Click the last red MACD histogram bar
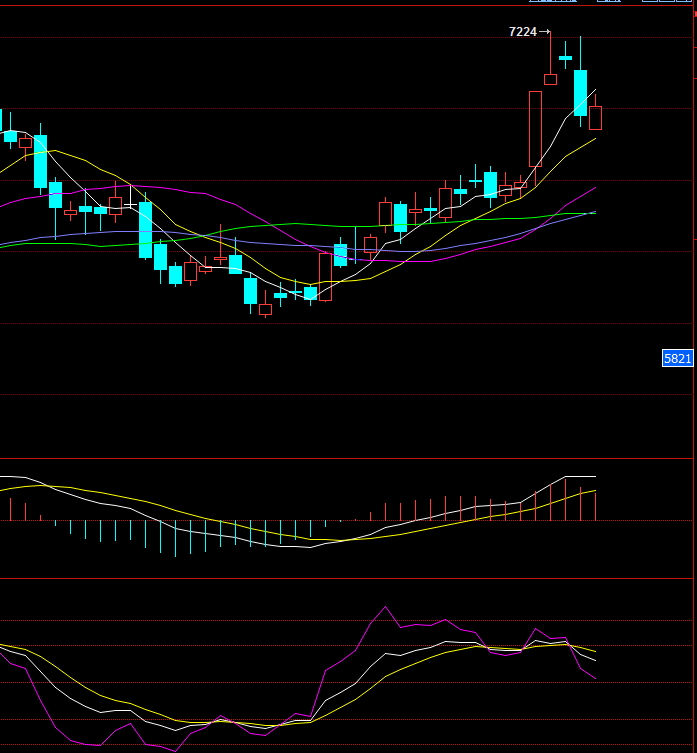 (596, 507)
